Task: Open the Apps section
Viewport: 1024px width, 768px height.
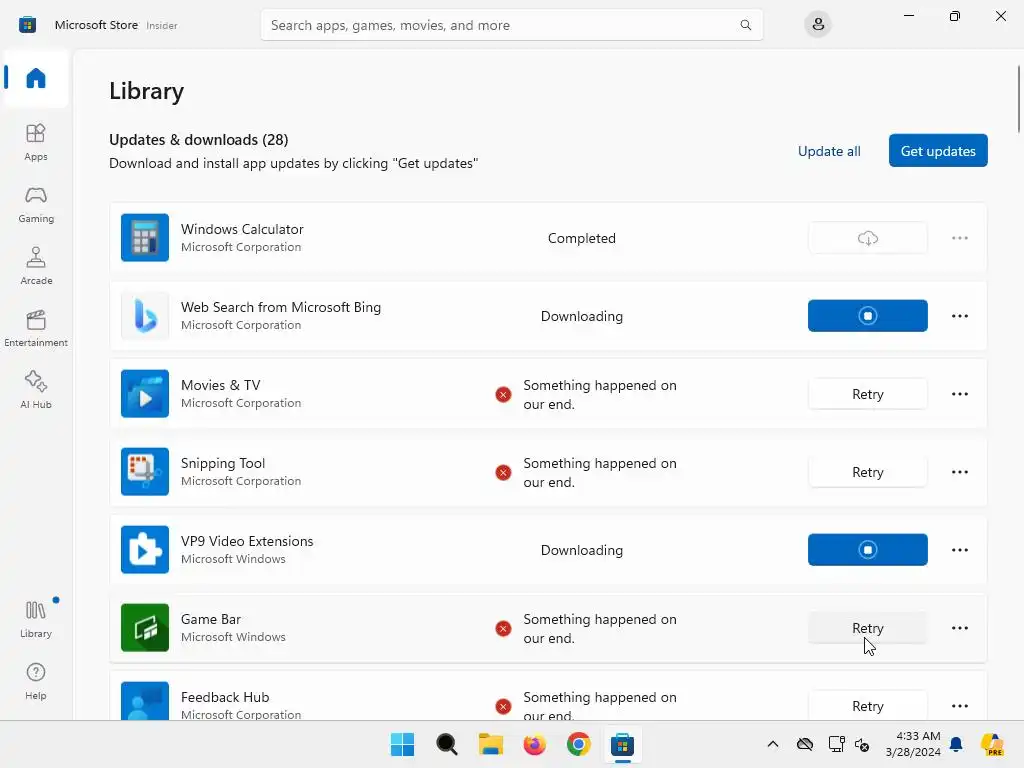Action: pos(36,142)
